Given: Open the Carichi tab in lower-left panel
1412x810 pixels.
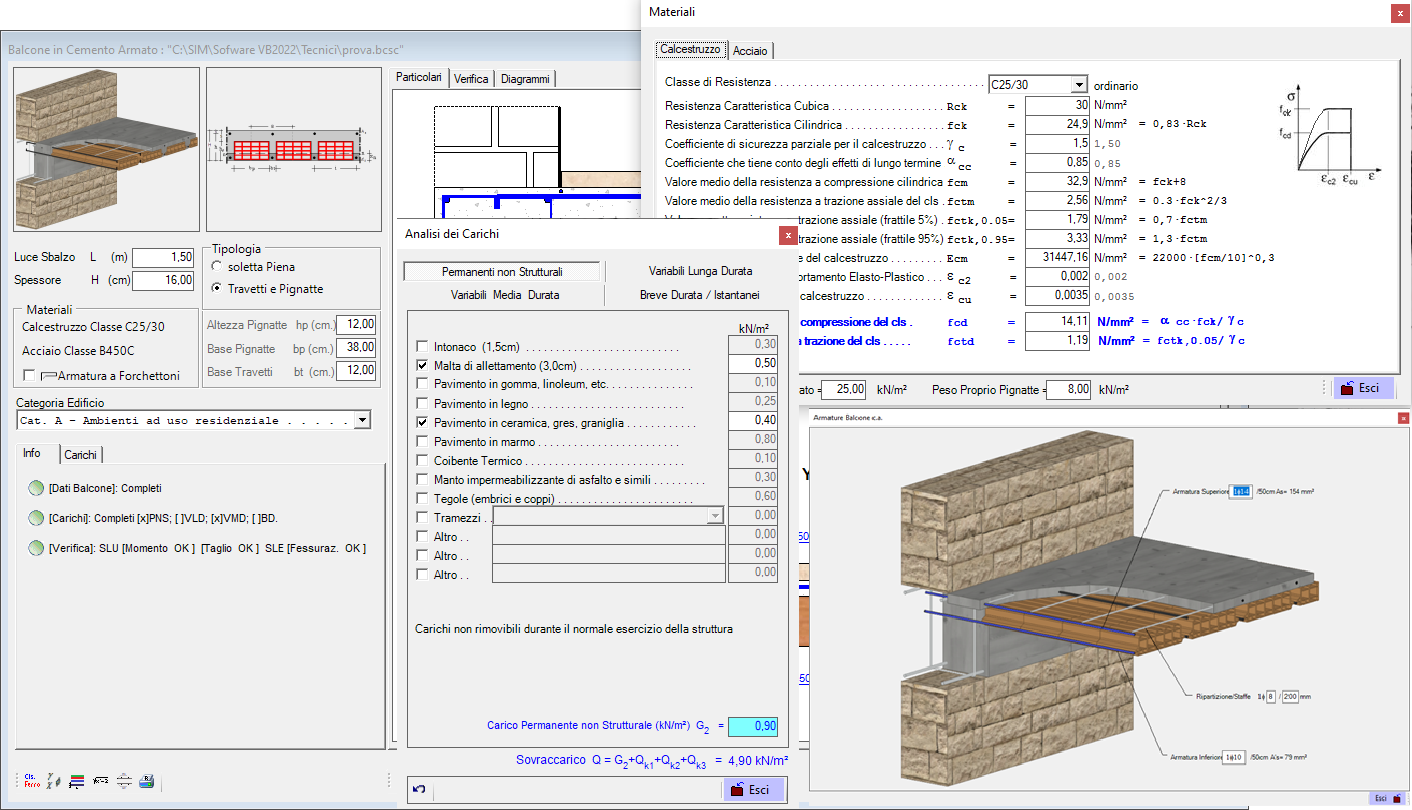Looking at the screenshot, I should coord(80,455).
